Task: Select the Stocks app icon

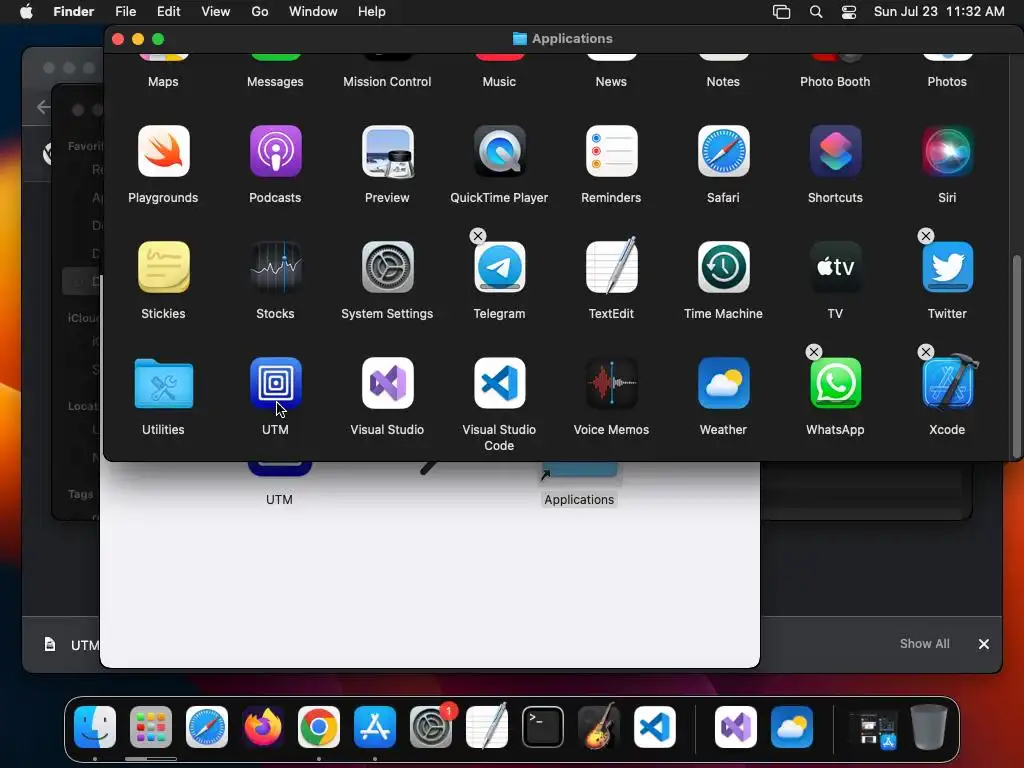Action: [276, 267]
